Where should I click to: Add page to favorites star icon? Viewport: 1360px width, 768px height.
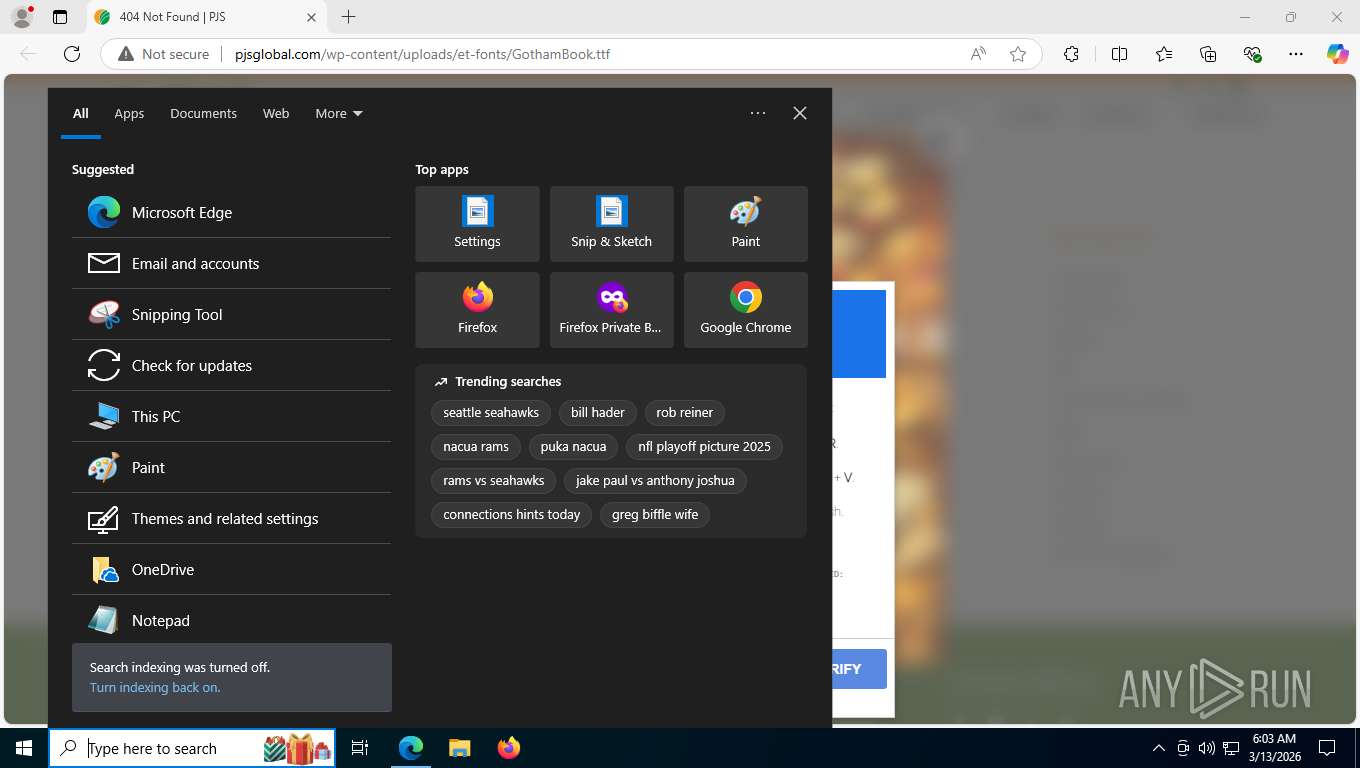1018,54
